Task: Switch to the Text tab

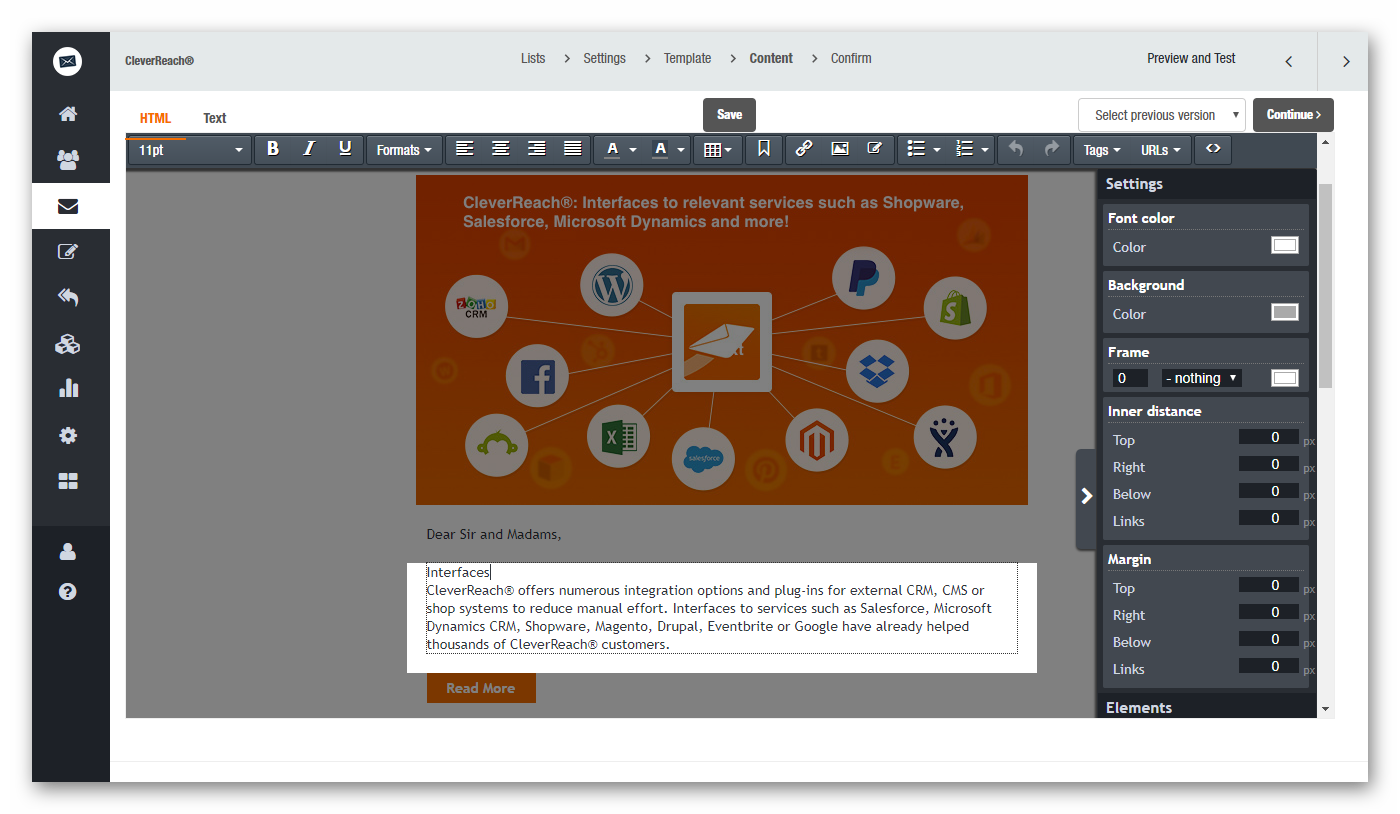Action: (x=215, y=118)
